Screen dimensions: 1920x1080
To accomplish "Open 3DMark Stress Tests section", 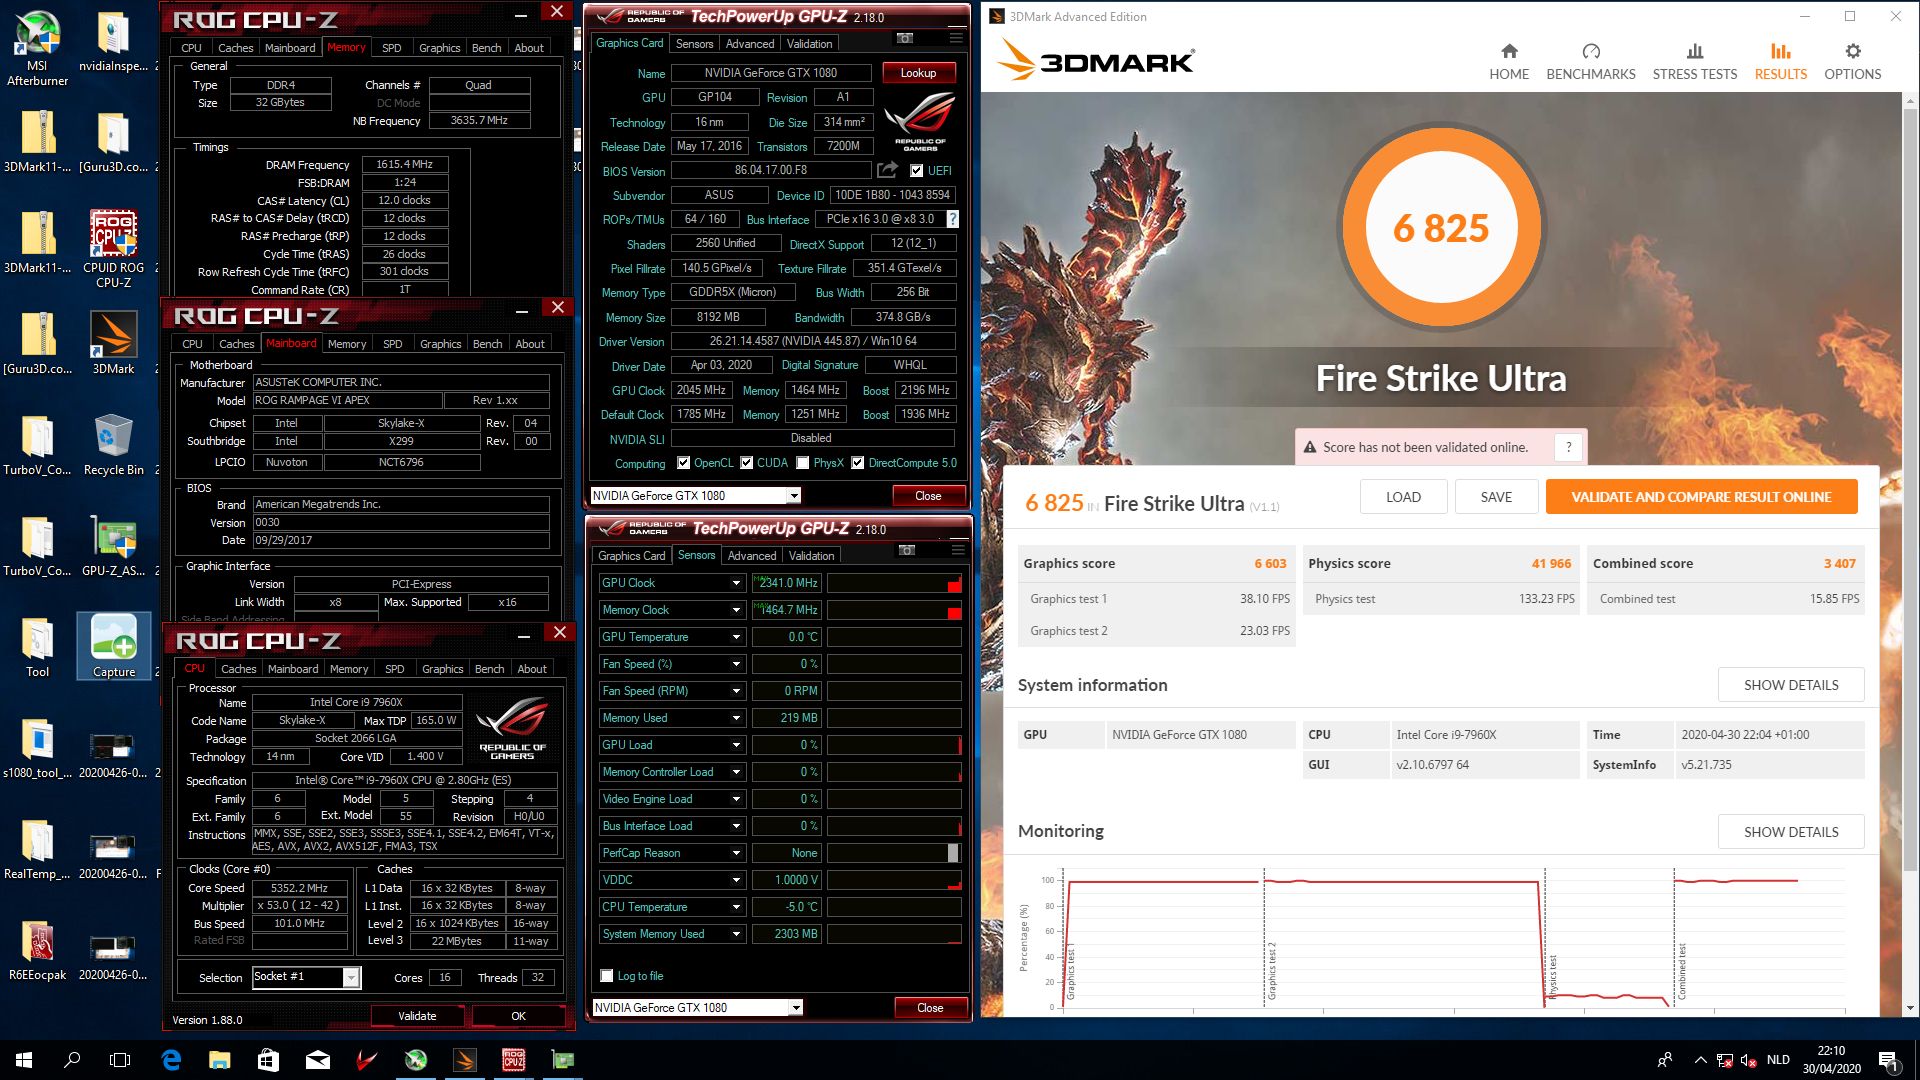I will (x=1695, y=61).
